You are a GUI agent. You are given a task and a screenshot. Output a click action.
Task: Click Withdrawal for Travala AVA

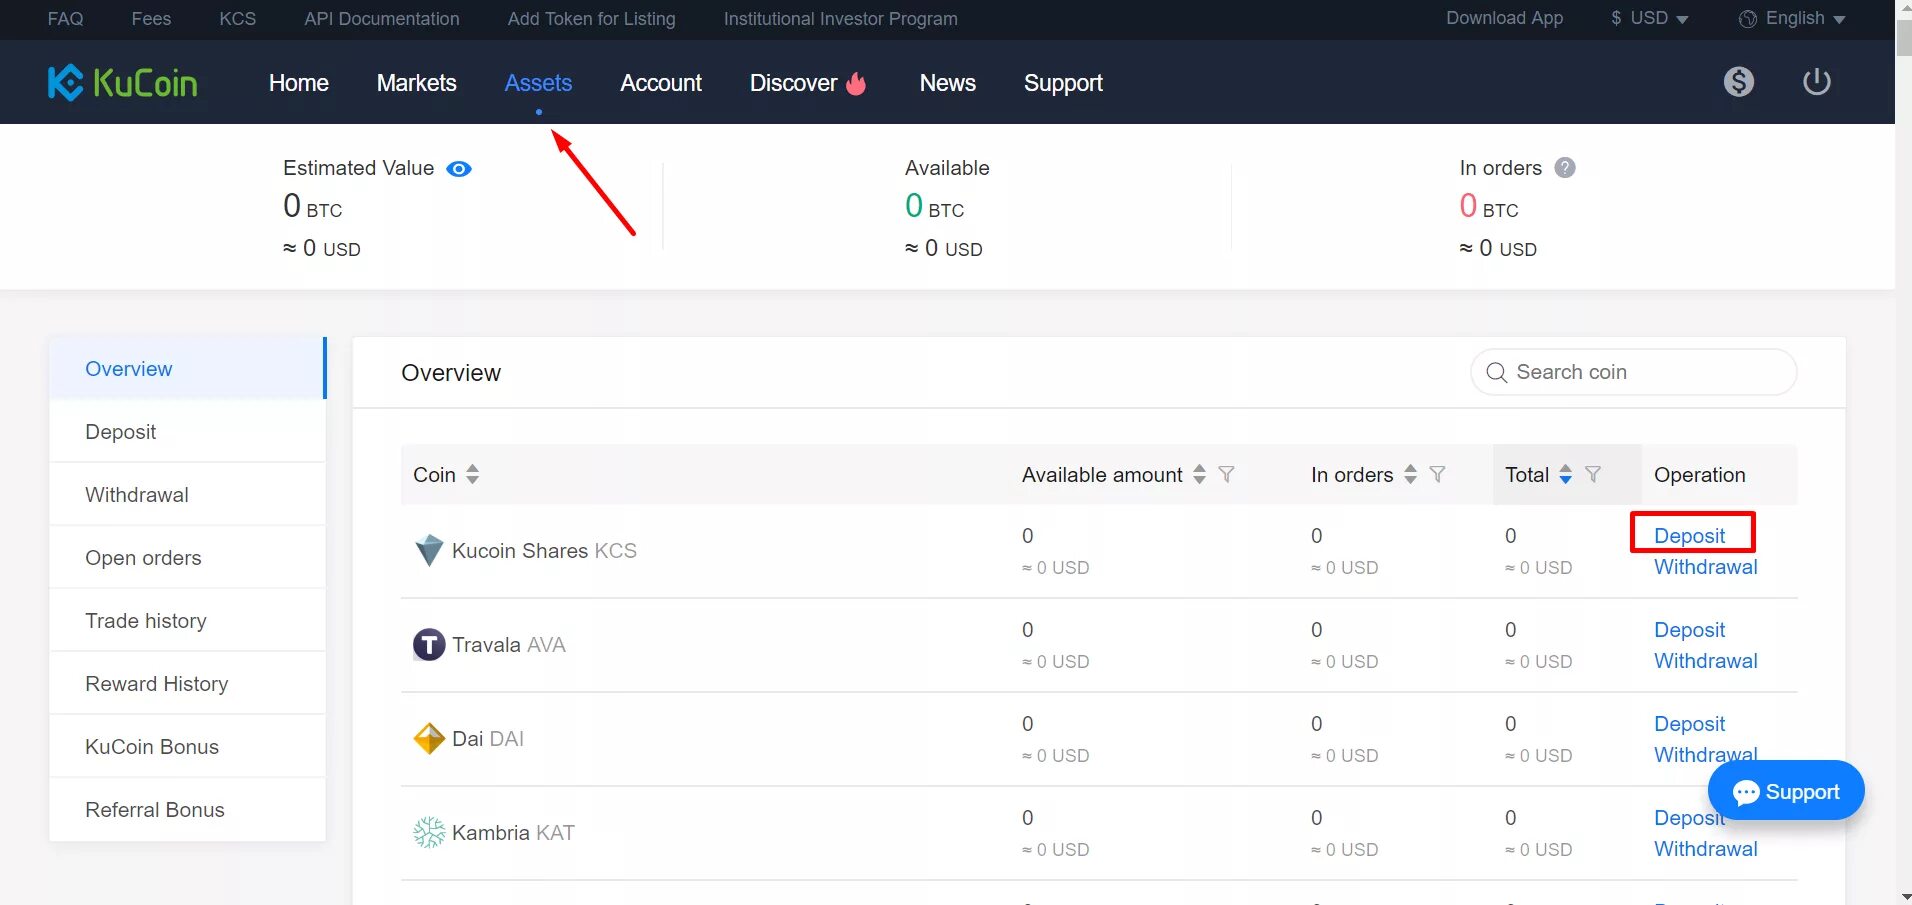click(1706, 661)
